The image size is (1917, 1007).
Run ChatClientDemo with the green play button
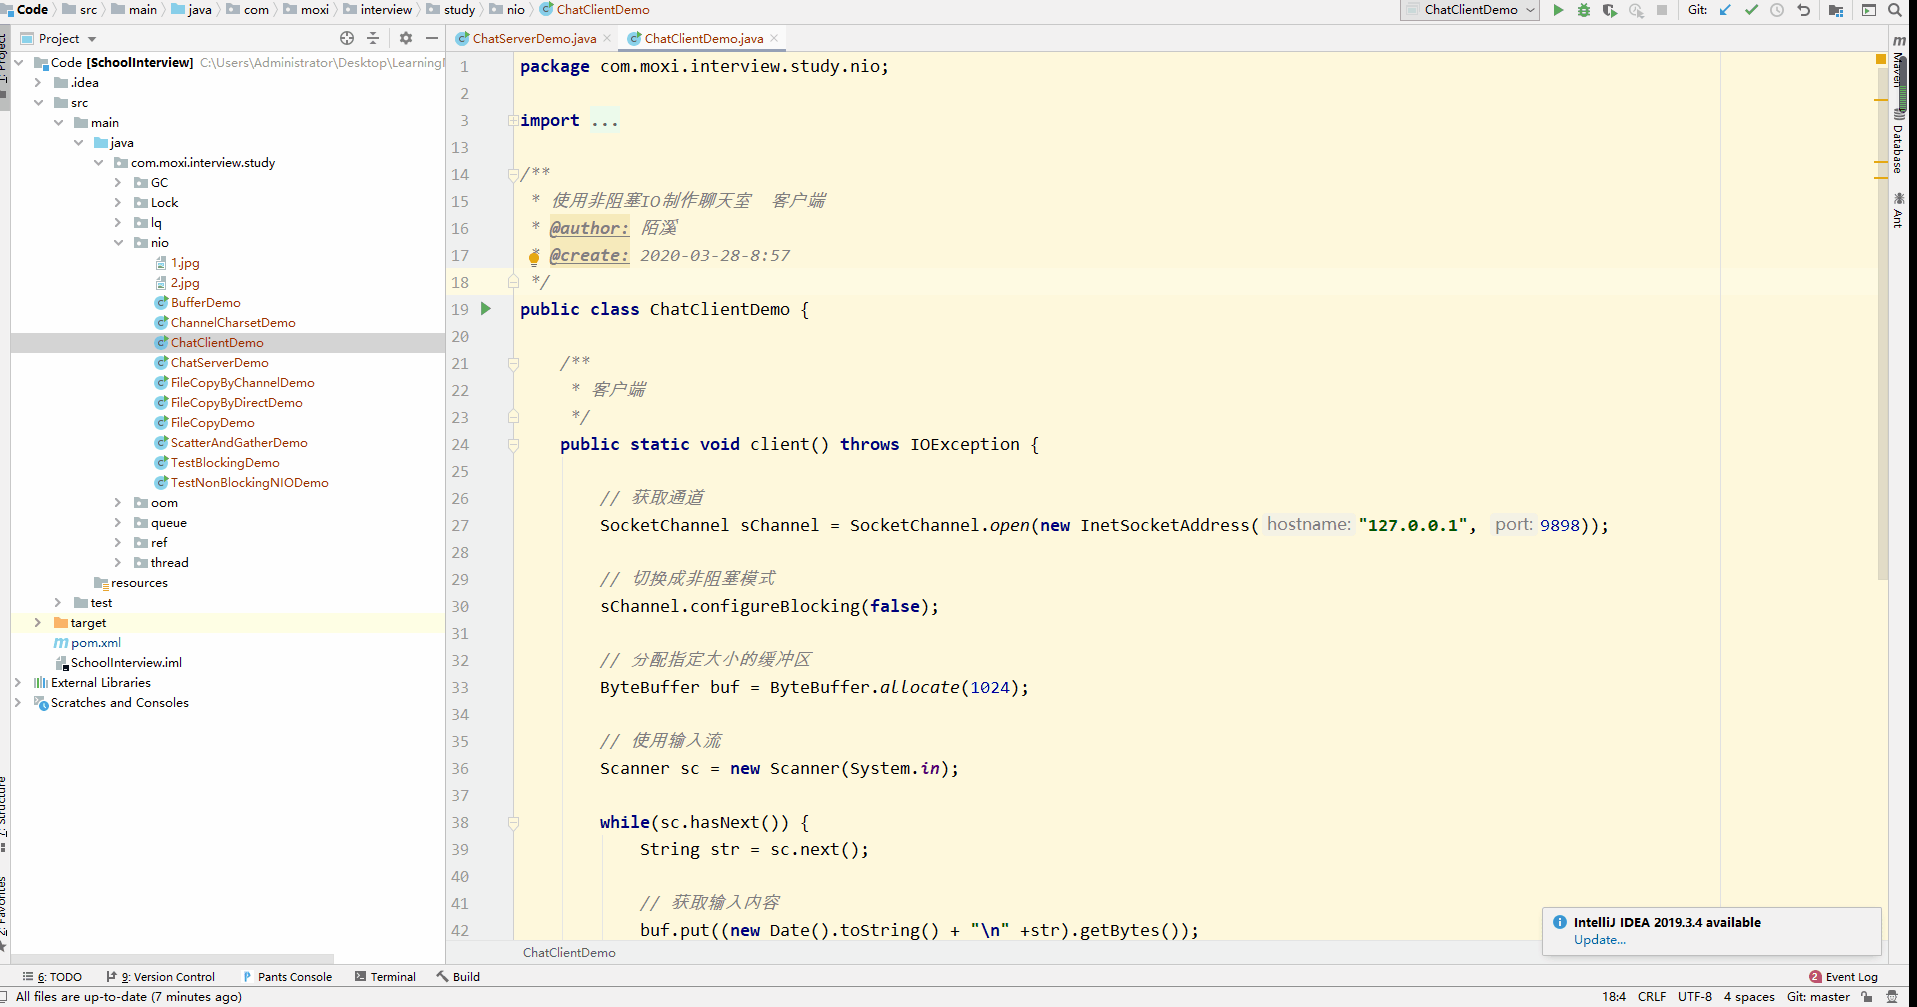point(1558,10)
